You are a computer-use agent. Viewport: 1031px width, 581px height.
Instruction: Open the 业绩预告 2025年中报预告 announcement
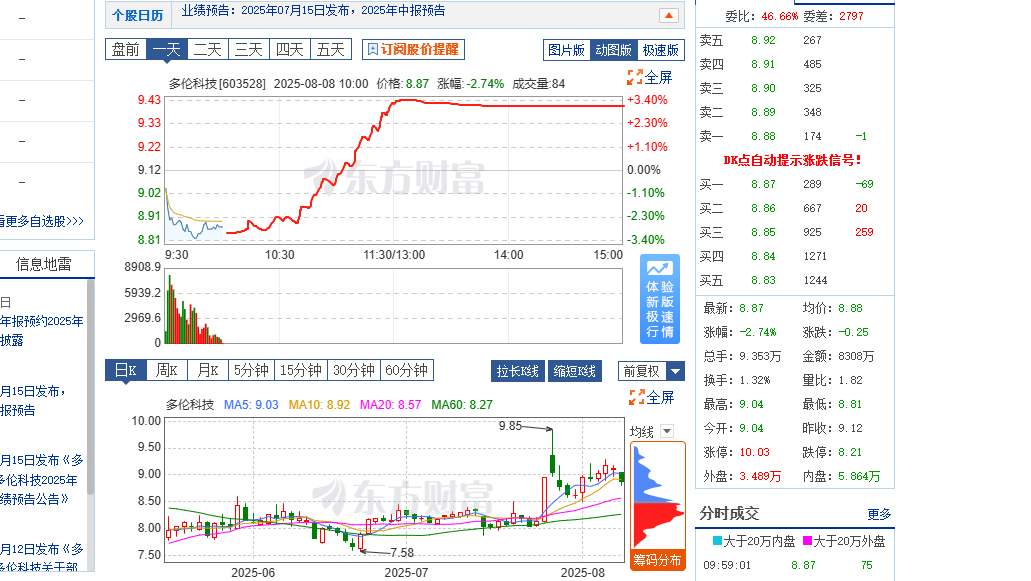tap(313, 11)
